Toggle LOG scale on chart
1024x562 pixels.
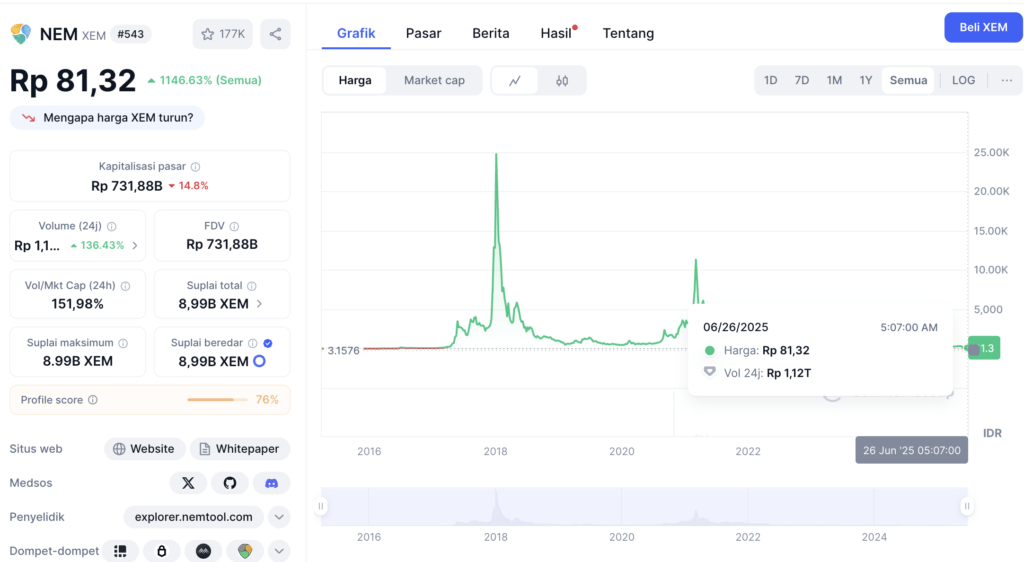[963, 80]
